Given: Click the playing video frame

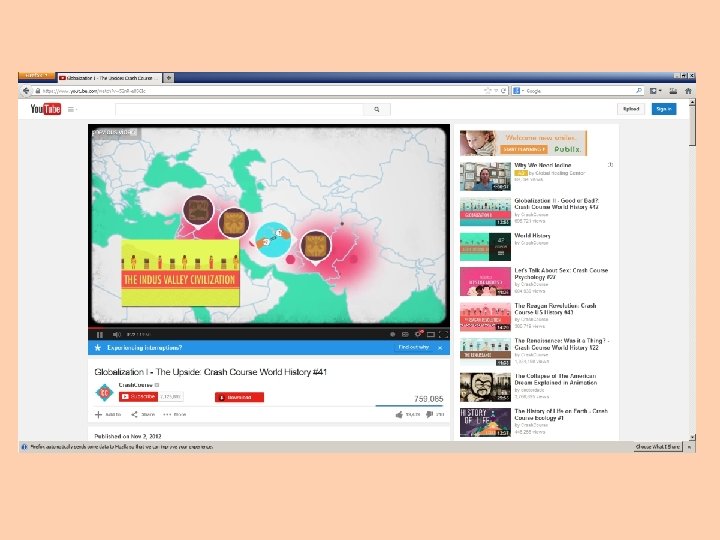Looking at the screenshot, I should [x=269, y=225].
